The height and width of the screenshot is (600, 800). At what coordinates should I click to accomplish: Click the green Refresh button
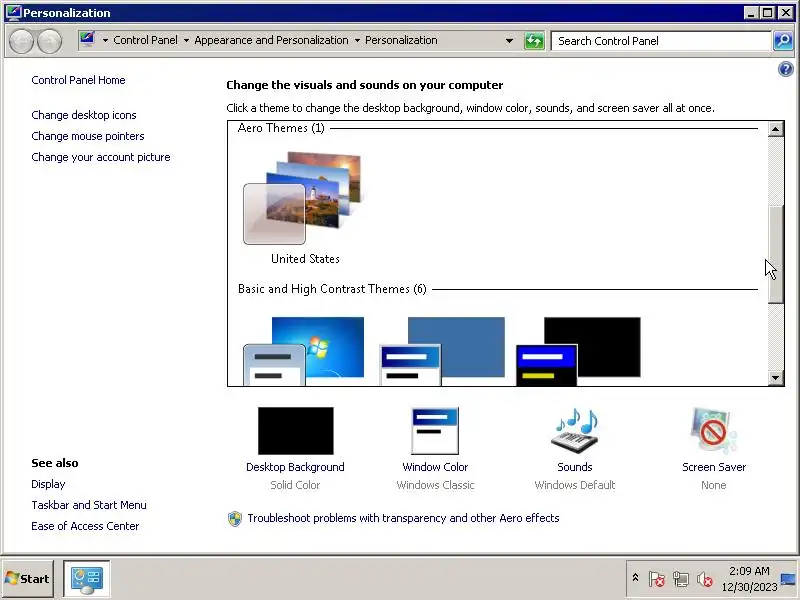[534, 41]
